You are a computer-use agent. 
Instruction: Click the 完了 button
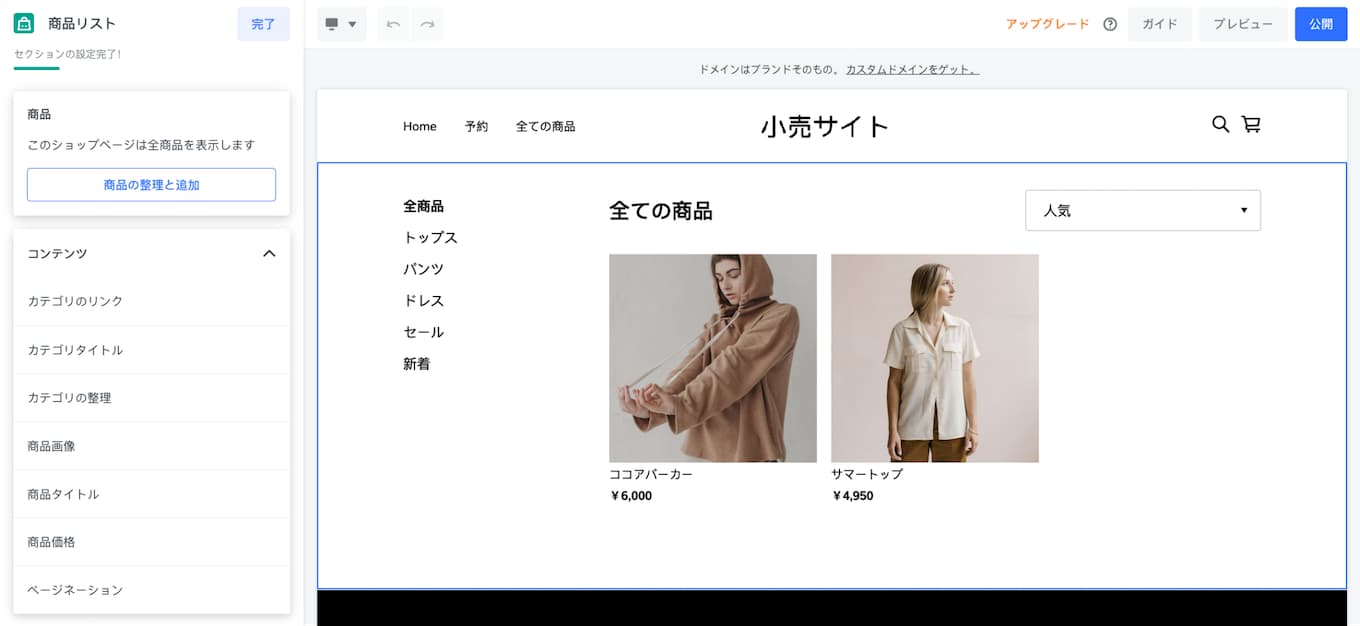[x=263, y=23]
